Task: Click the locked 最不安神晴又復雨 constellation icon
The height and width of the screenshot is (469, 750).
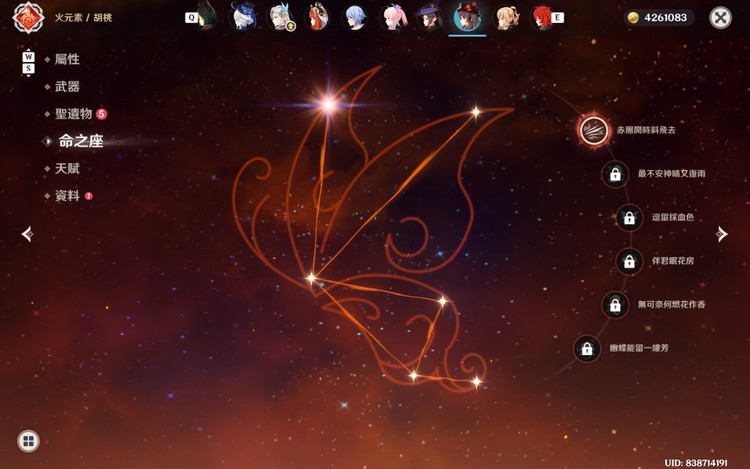Action: [x=615, y=174]
